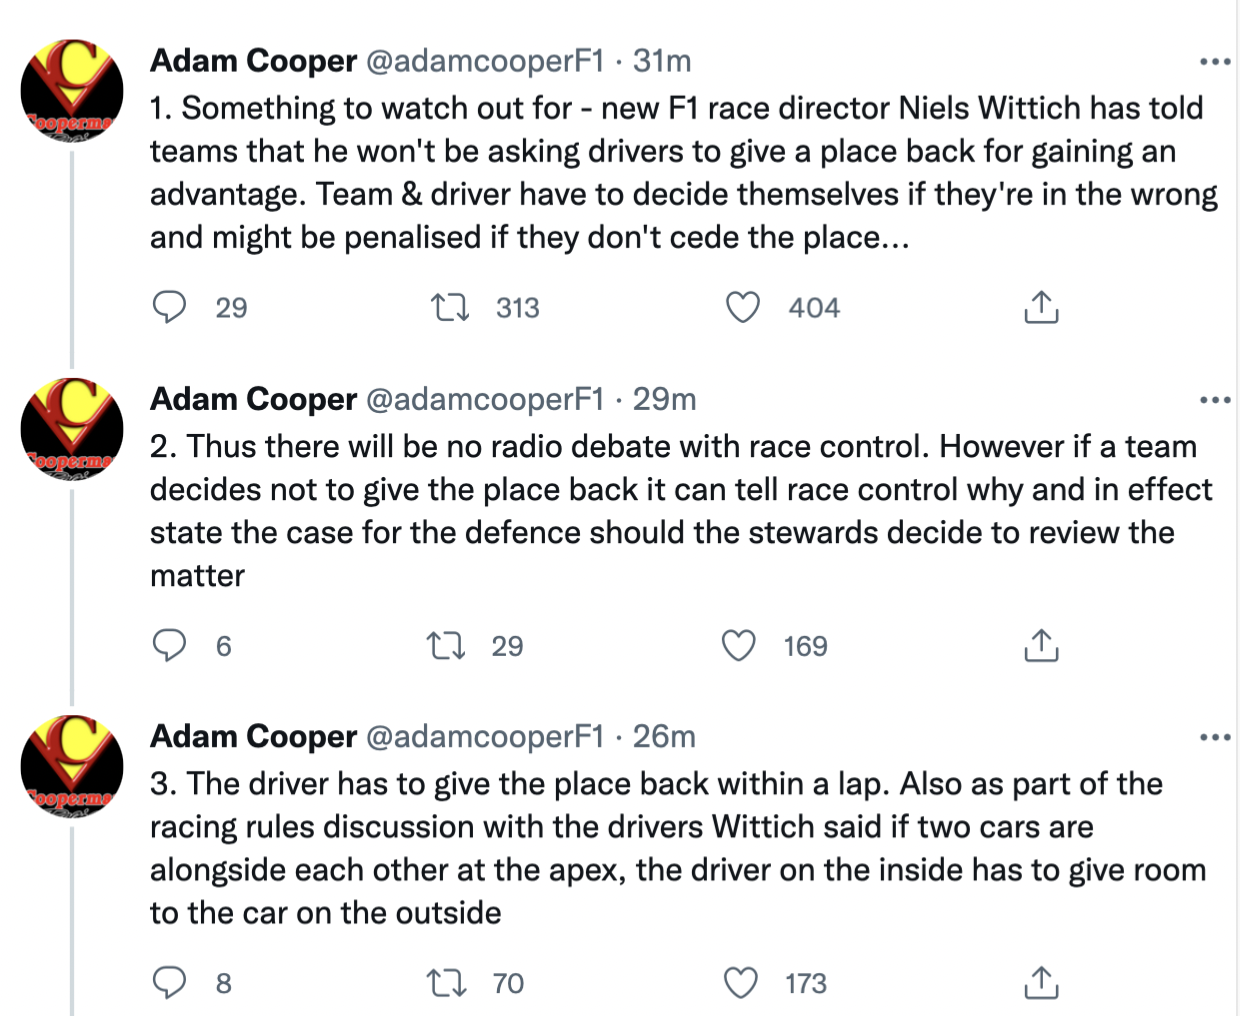Like the first tweet with 404 likes

pyautogui.click(x=742, y=307)
